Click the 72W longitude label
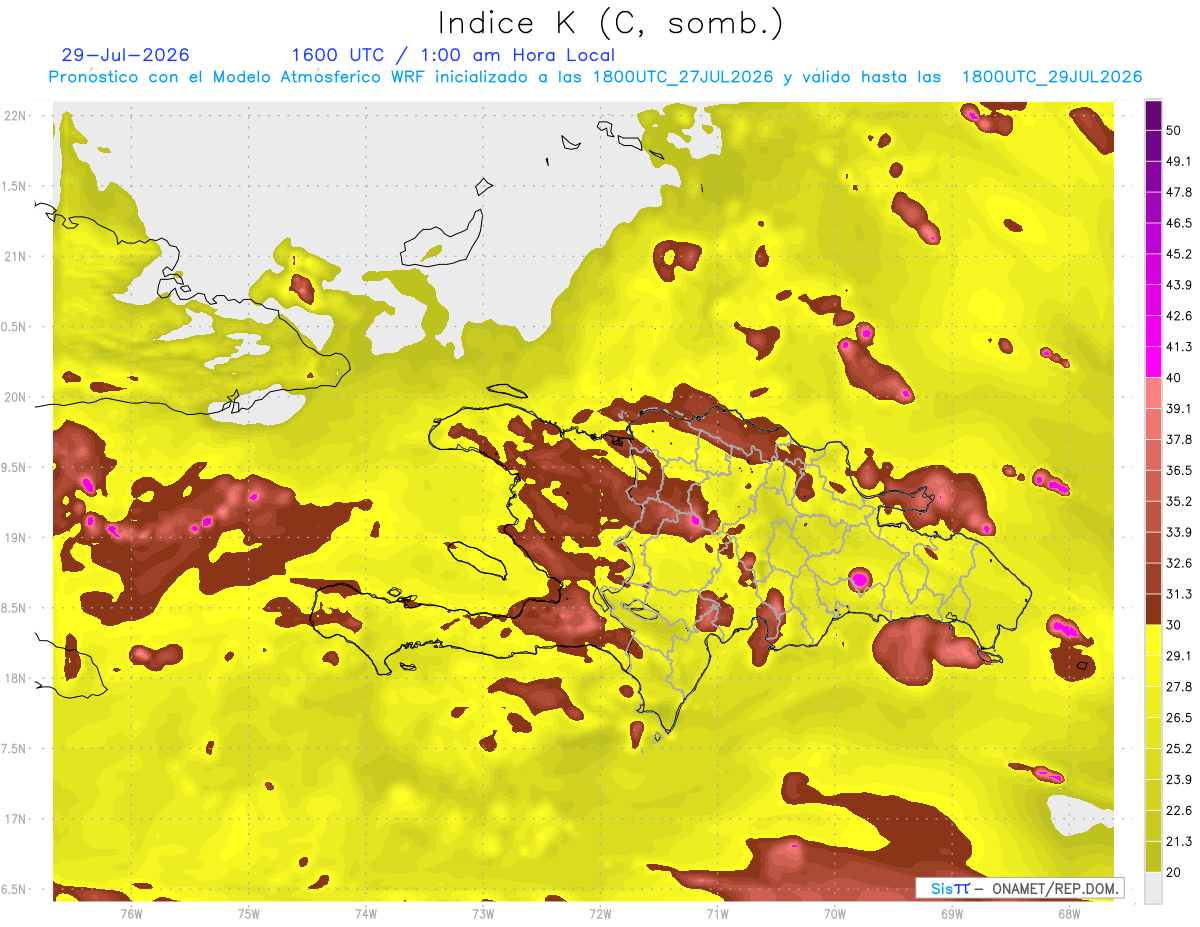The width and height of the screenshot is (1200, 927). pos(600,913)
